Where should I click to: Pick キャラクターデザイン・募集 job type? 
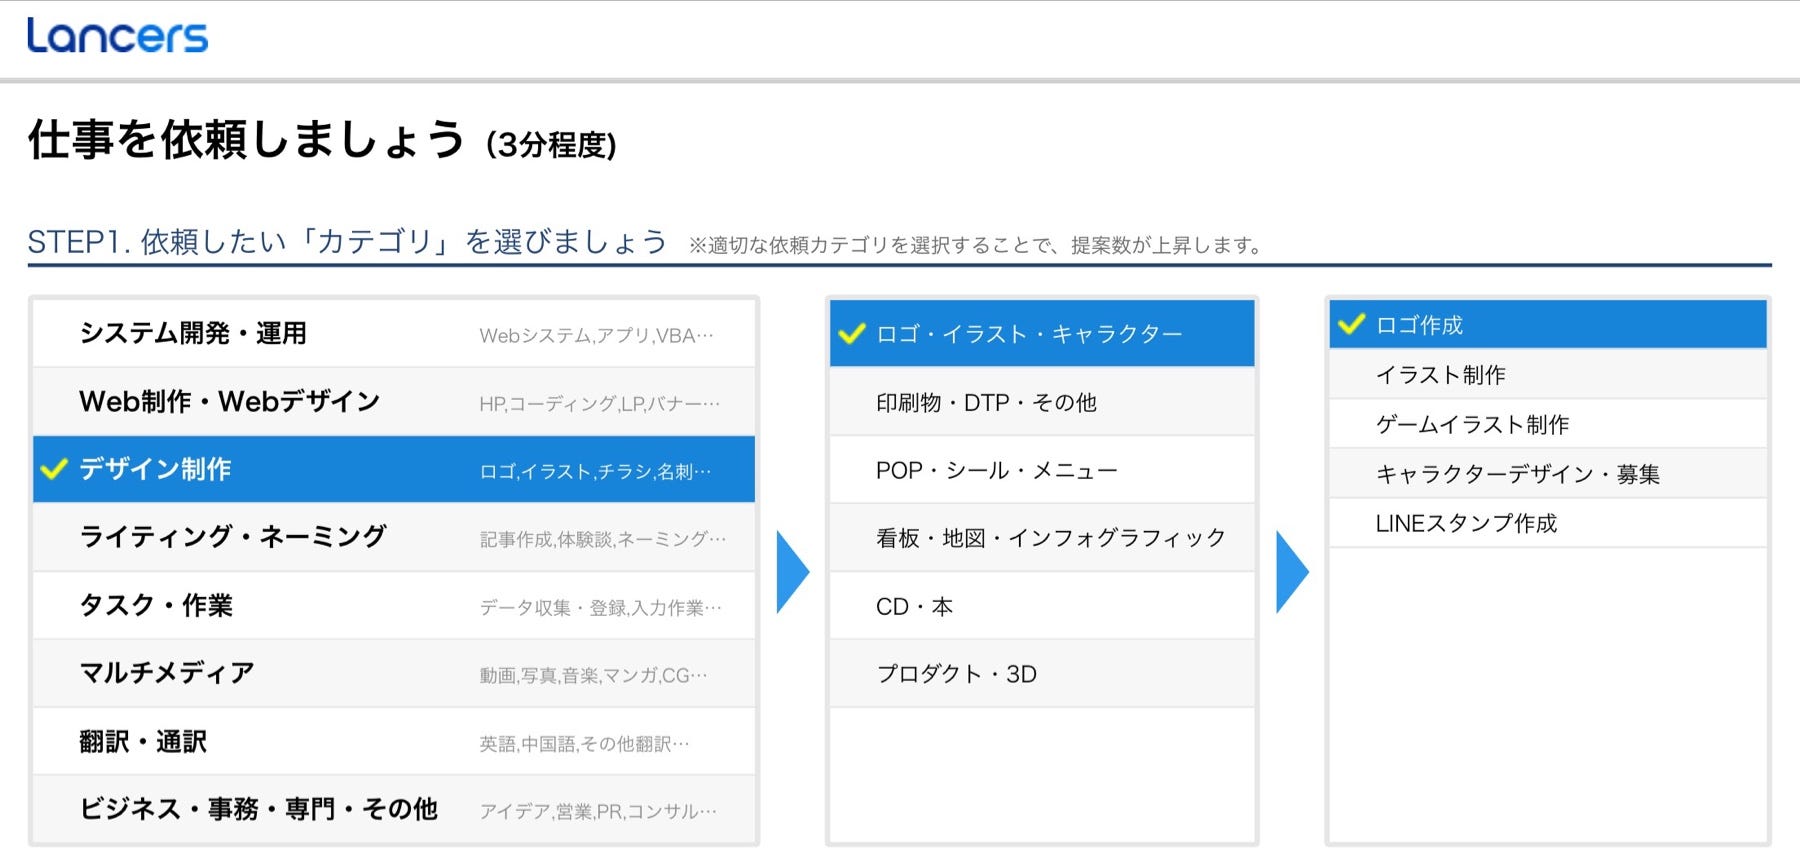pos(1548,473)
